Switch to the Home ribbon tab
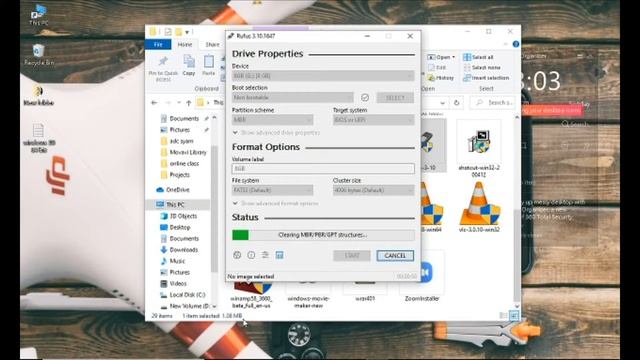The image size is (640, 360). tap(185, 44)
